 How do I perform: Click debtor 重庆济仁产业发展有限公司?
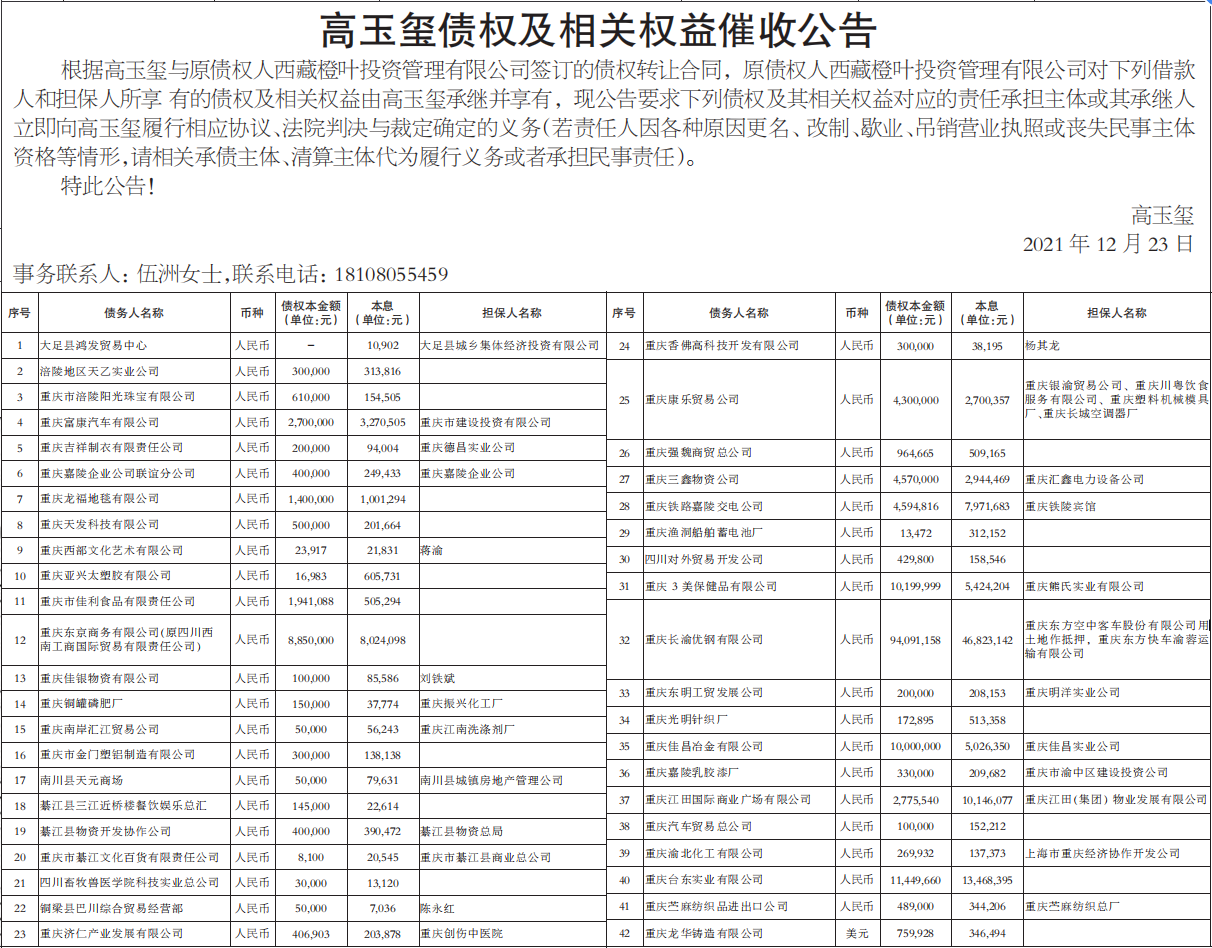tap(111, 935)
